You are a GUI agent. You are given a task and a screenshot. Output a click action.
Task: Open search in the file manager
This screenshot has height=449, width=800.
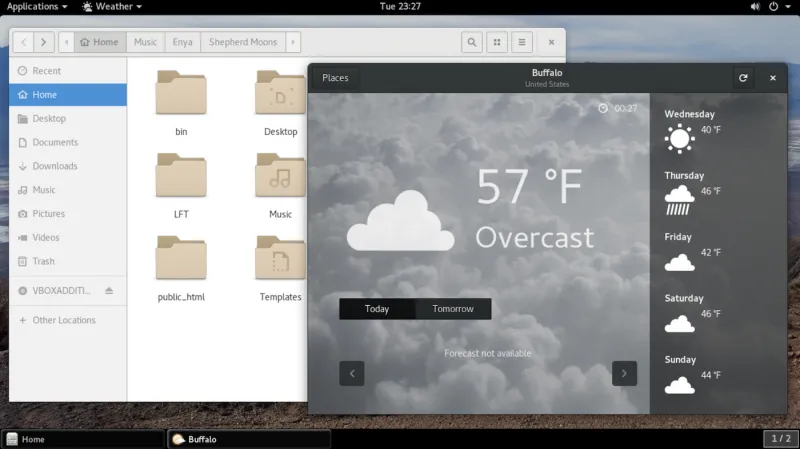pyautogui.click(x=472, y=43)
